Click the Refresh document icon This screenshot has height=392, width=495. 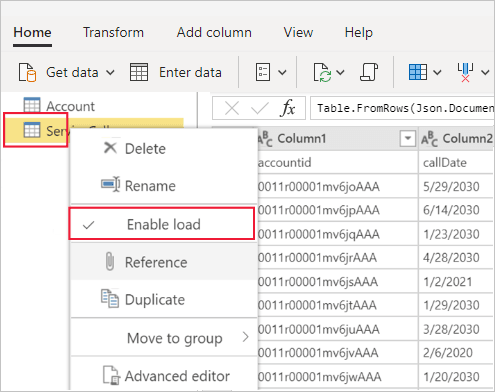point(322,72)
